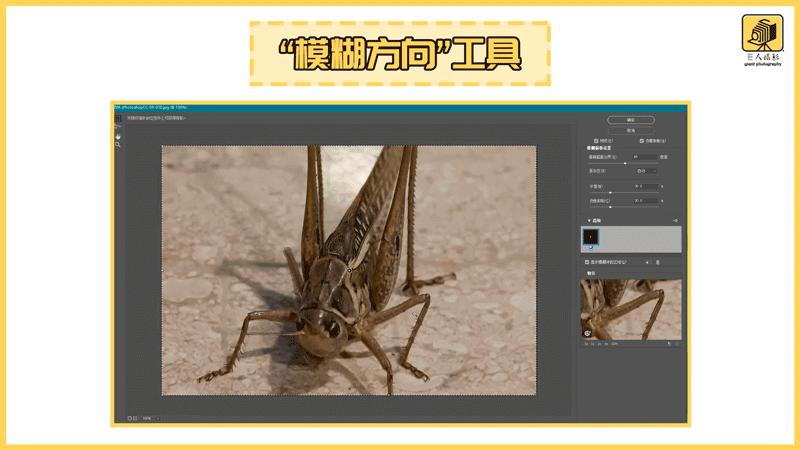Toggle the blur trace thumbnail checkbox
The image size is (800, 450).
pyautogui.click(x=591, y=247)
